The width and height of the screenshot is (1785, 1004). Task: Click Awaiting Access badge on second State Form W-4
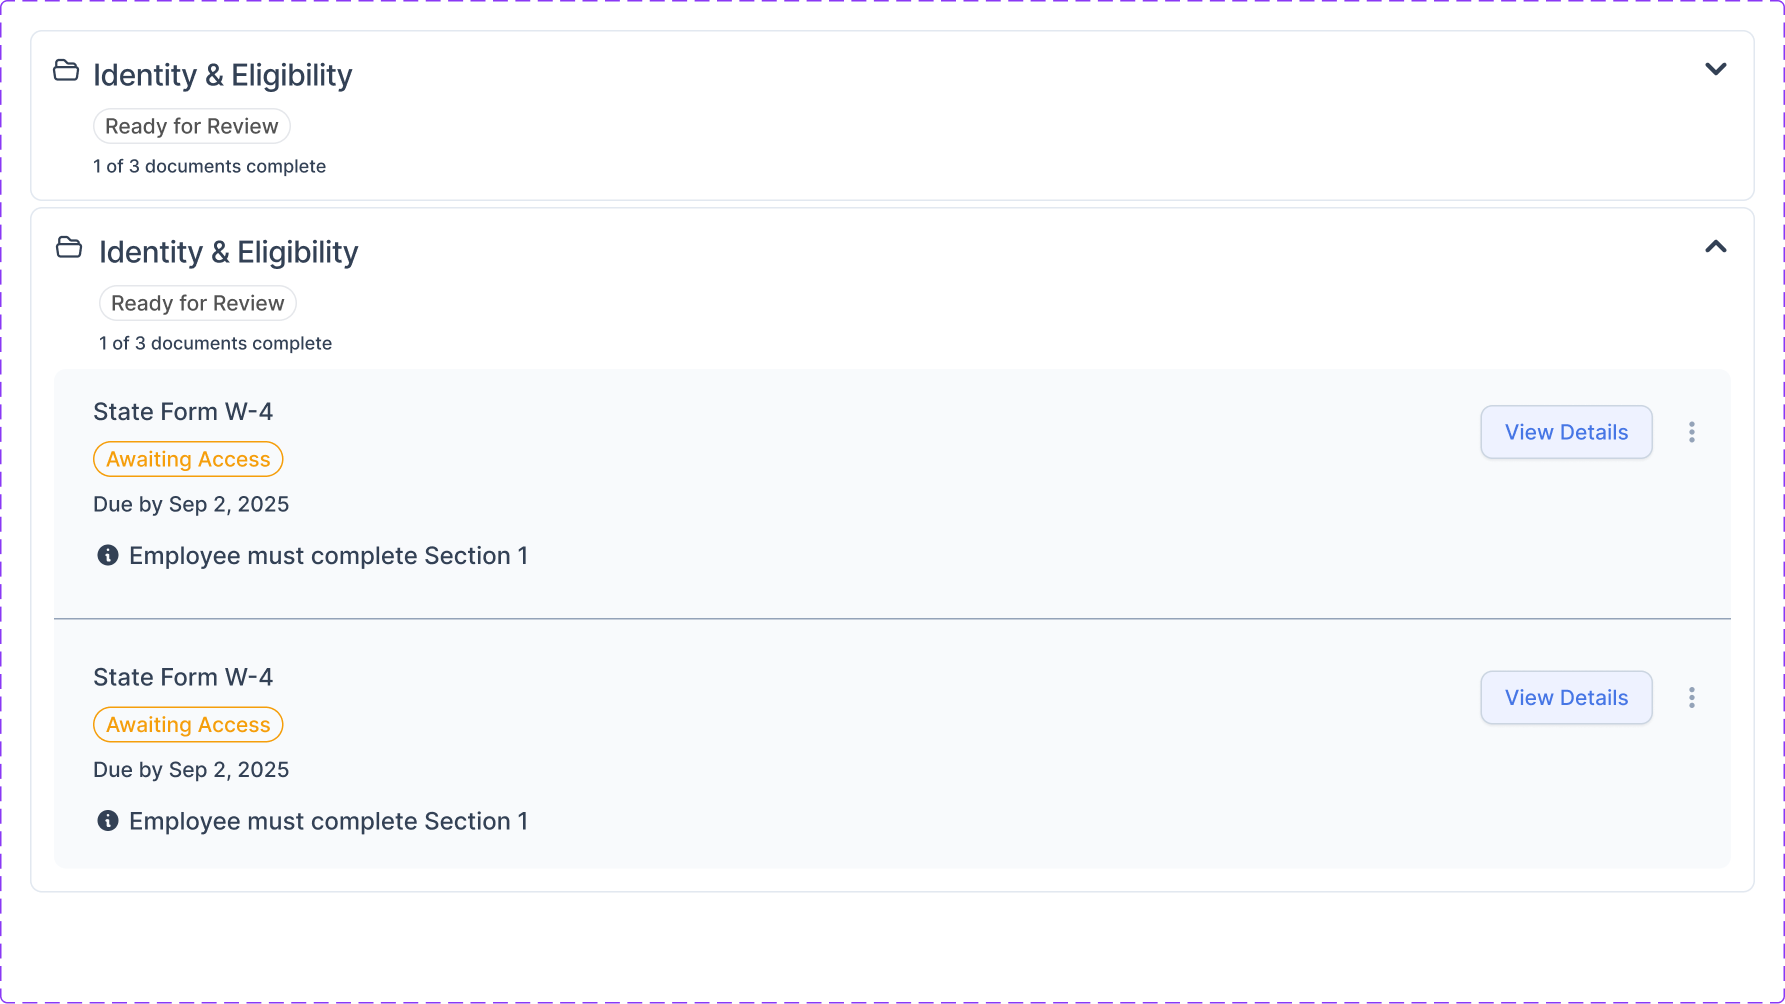[188, 725]
